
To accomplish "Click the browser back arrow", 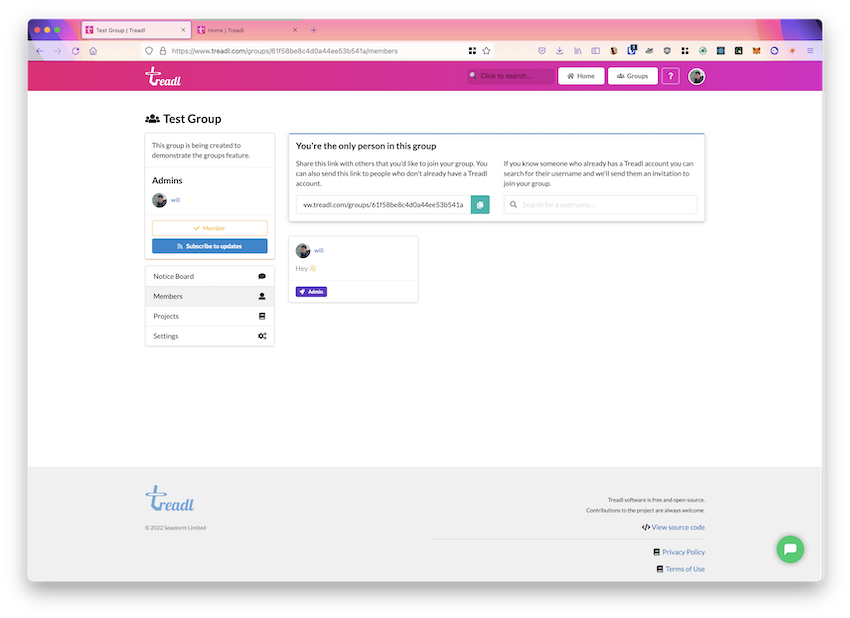I will click(40, 51).
